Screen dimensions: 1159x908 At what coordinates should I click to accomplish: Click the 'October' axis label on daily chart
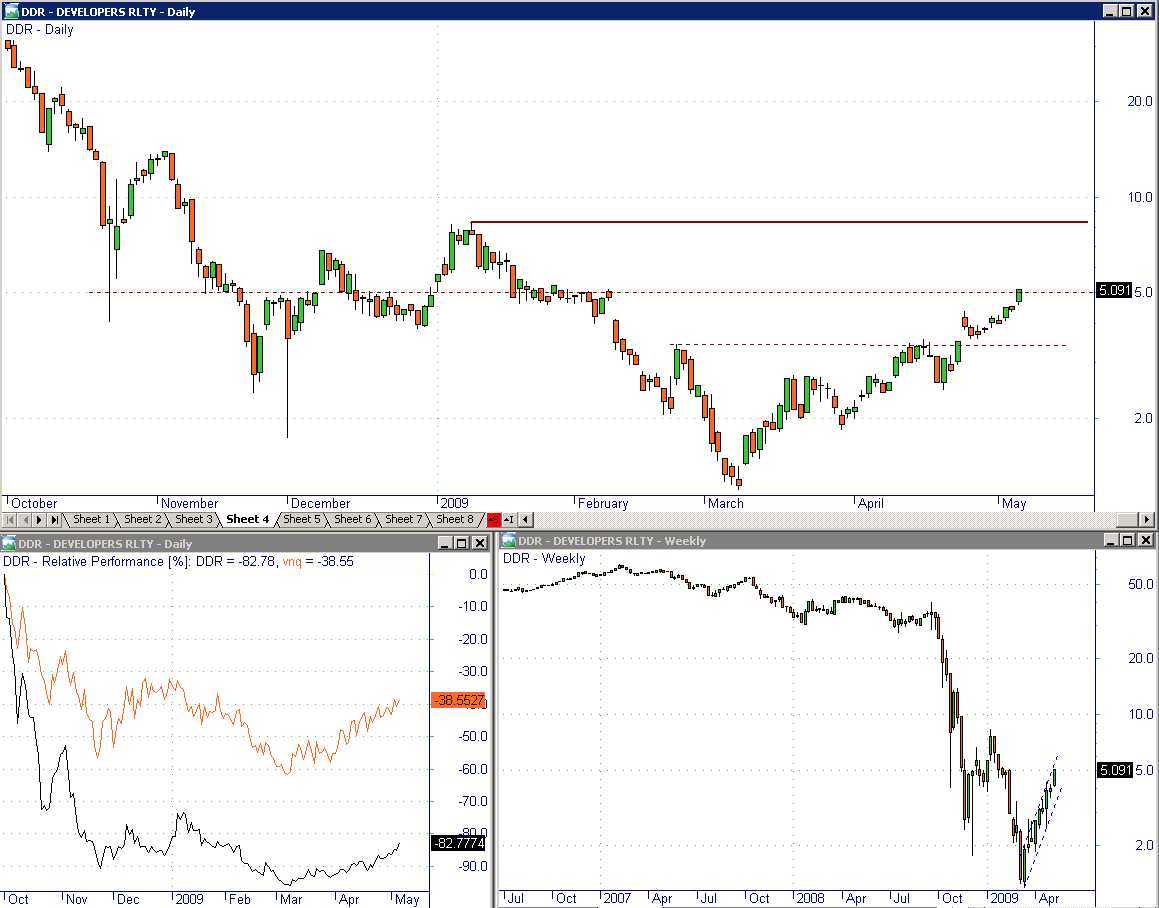pyautogui.click(x=34, y=503)
